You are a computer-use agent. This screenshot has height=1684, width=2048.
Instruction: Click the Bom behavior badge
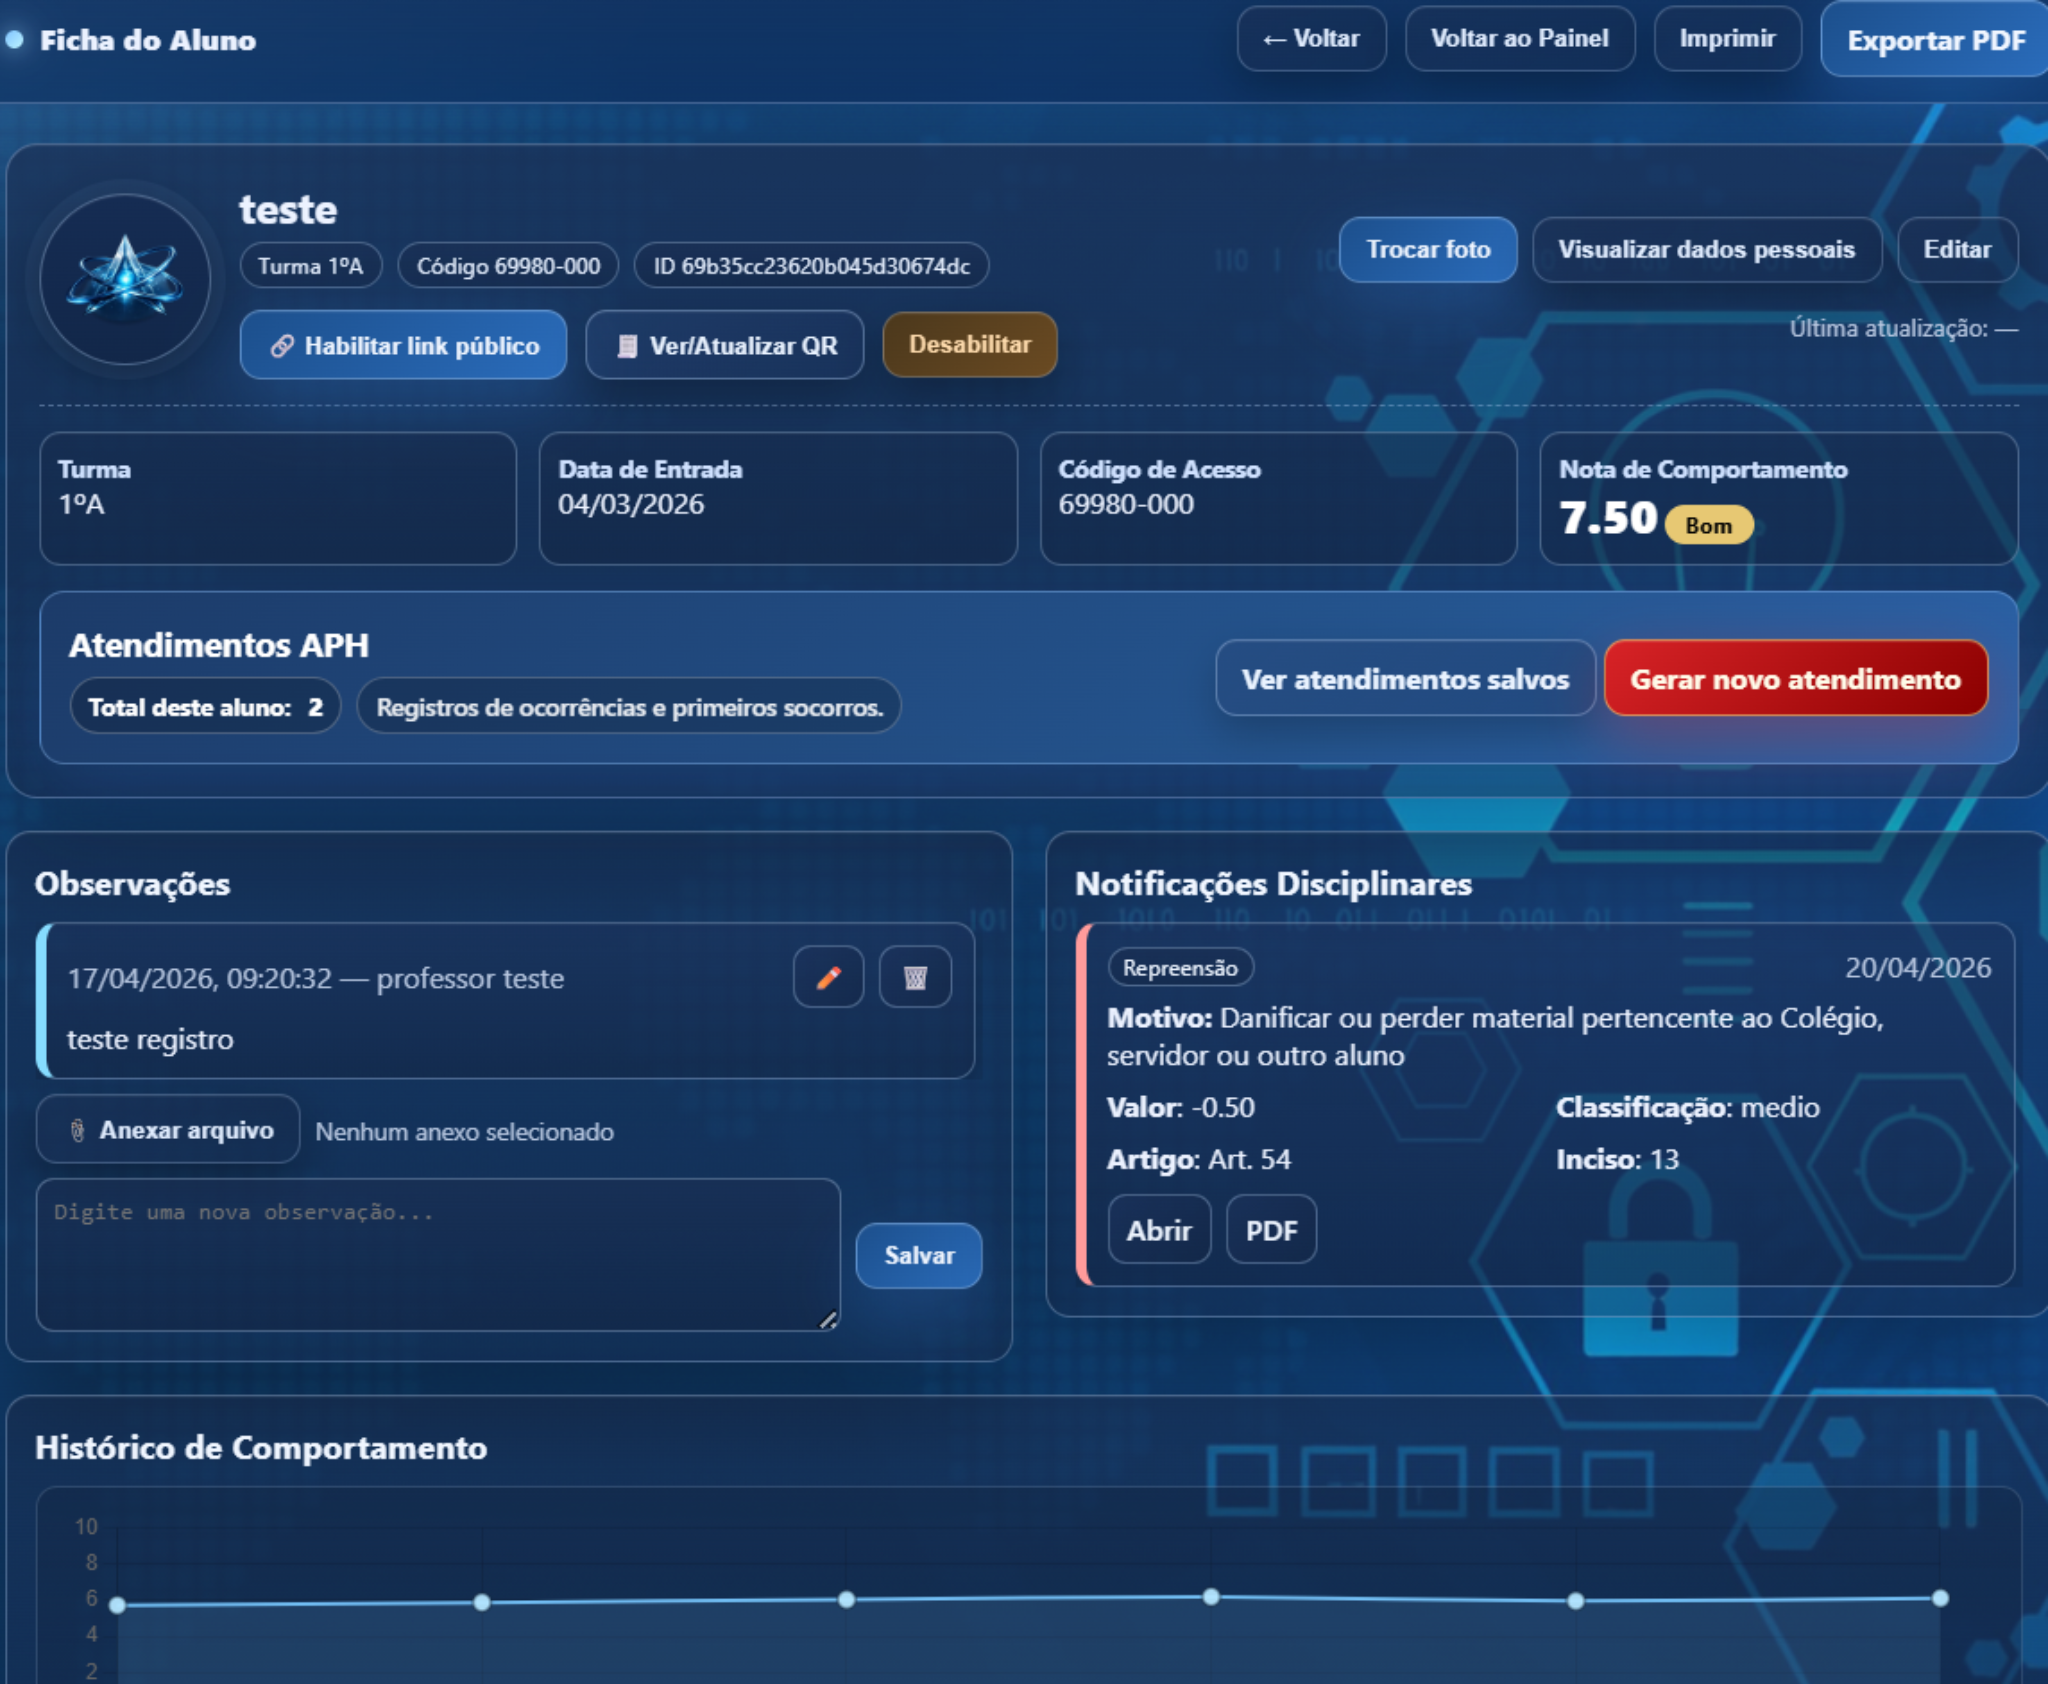point(1708,525)
